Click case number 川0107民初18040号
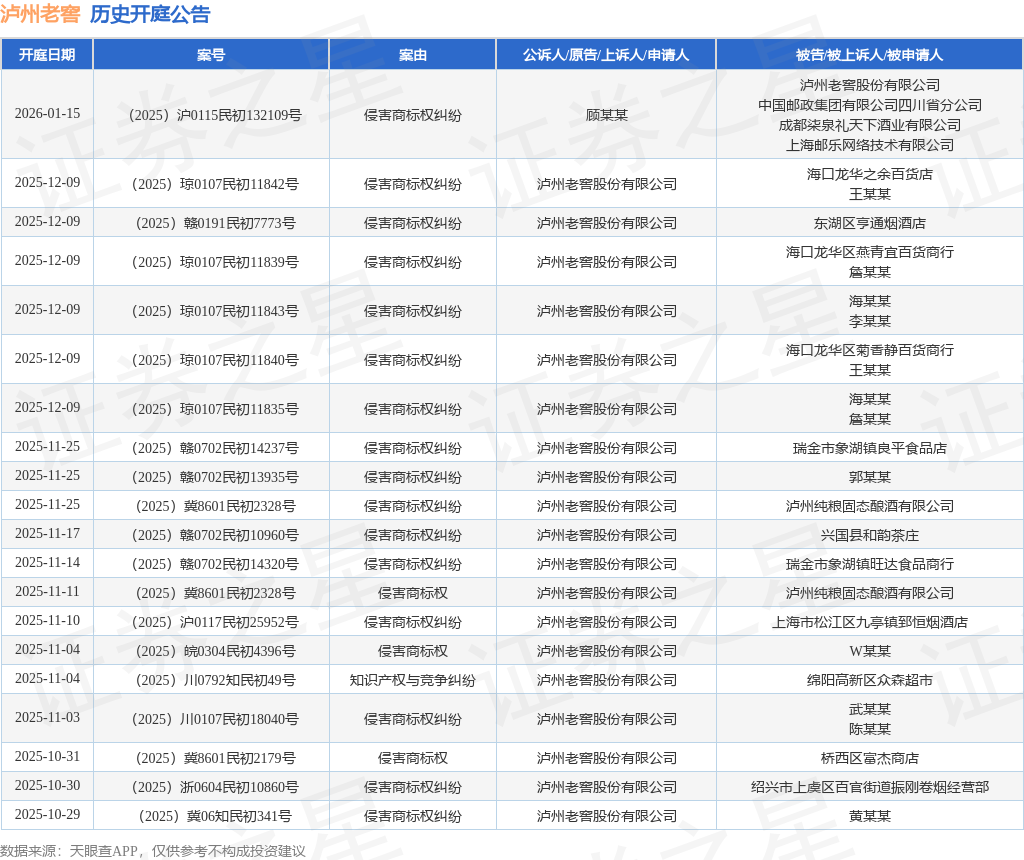 215,719
